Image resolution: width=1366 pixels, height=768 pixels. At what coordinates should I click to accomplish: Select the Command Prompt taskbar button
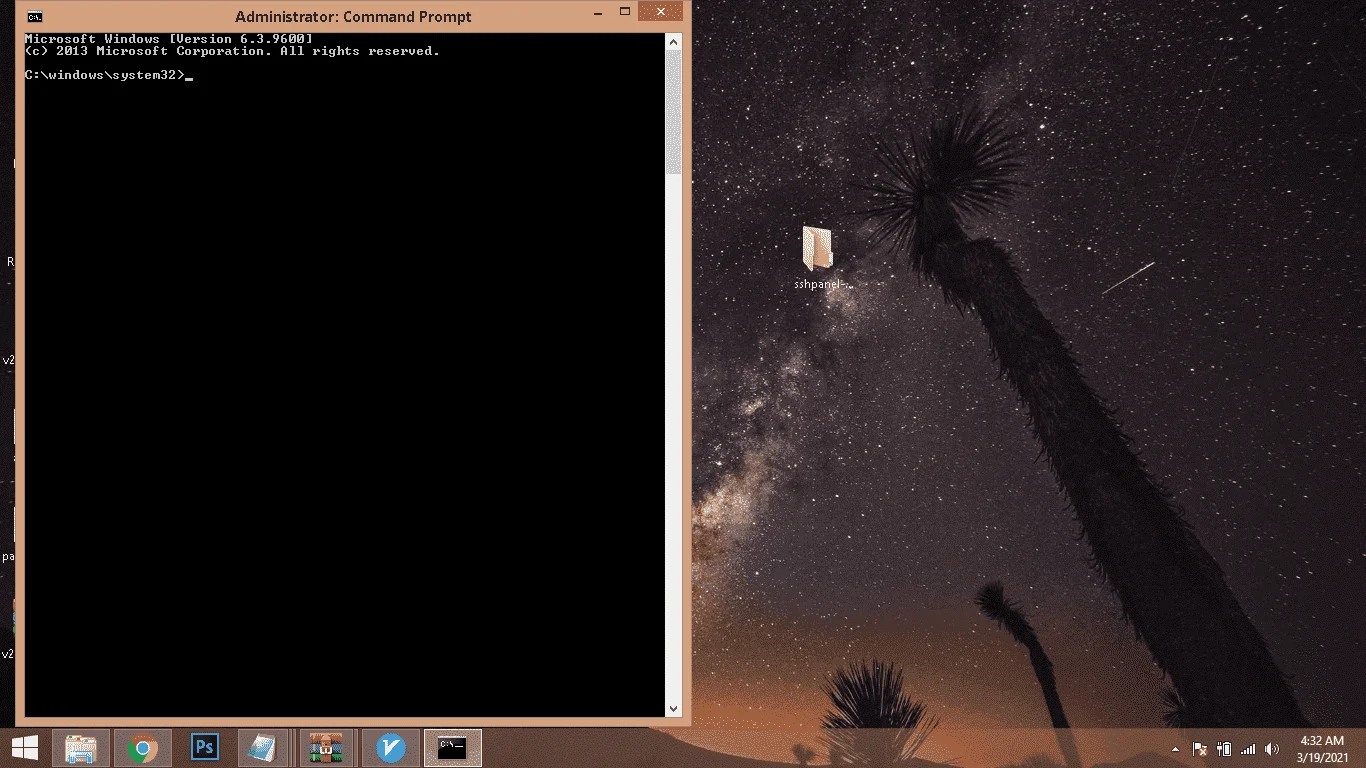click(453, 748)
